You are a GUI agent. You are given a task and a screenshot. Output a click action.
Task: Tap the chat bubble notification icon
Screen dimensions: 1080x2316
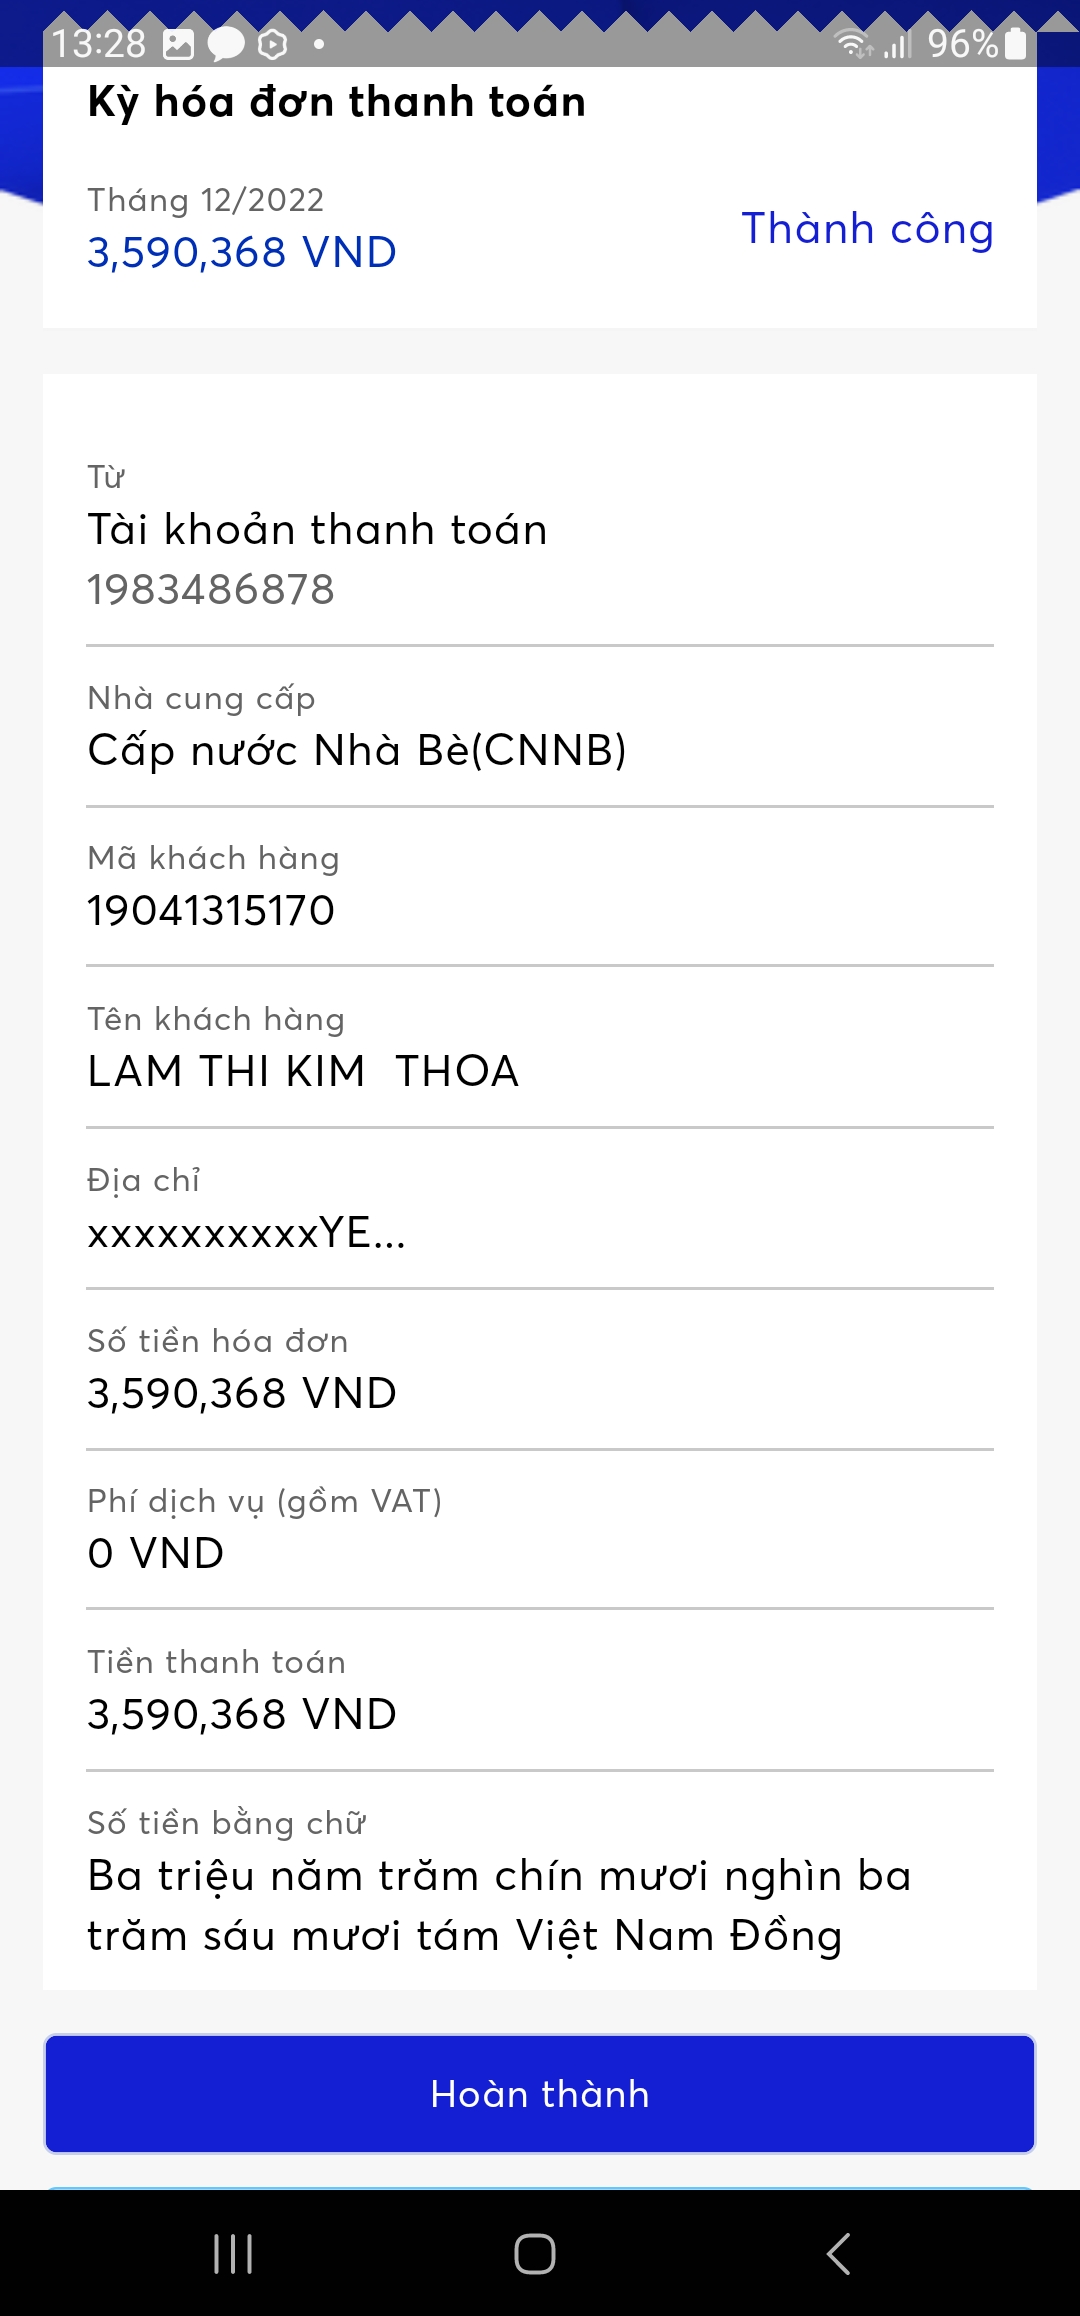tap(226, 43)
